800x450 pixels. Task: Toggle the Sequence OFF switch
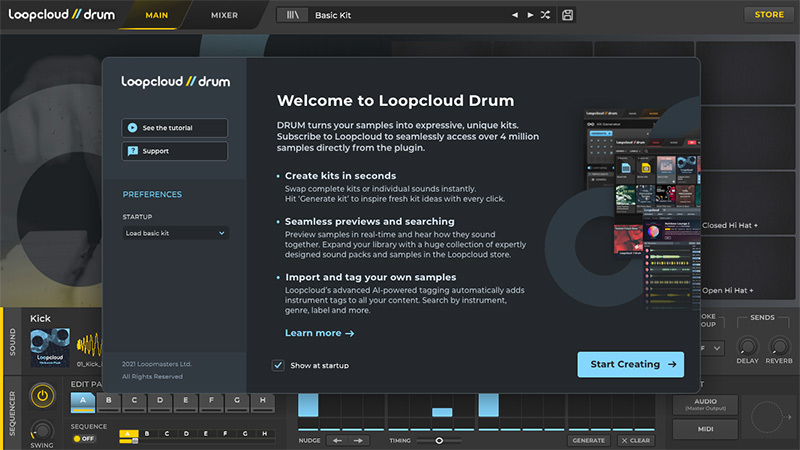click(x=83, y=438)
